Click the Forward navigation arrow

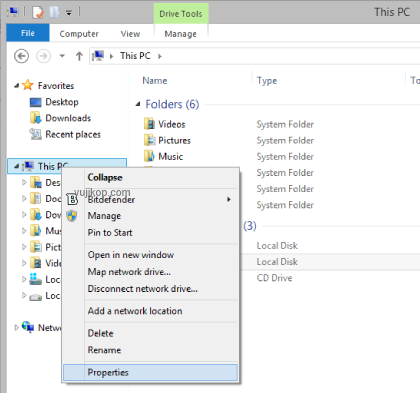click(43, 56)
